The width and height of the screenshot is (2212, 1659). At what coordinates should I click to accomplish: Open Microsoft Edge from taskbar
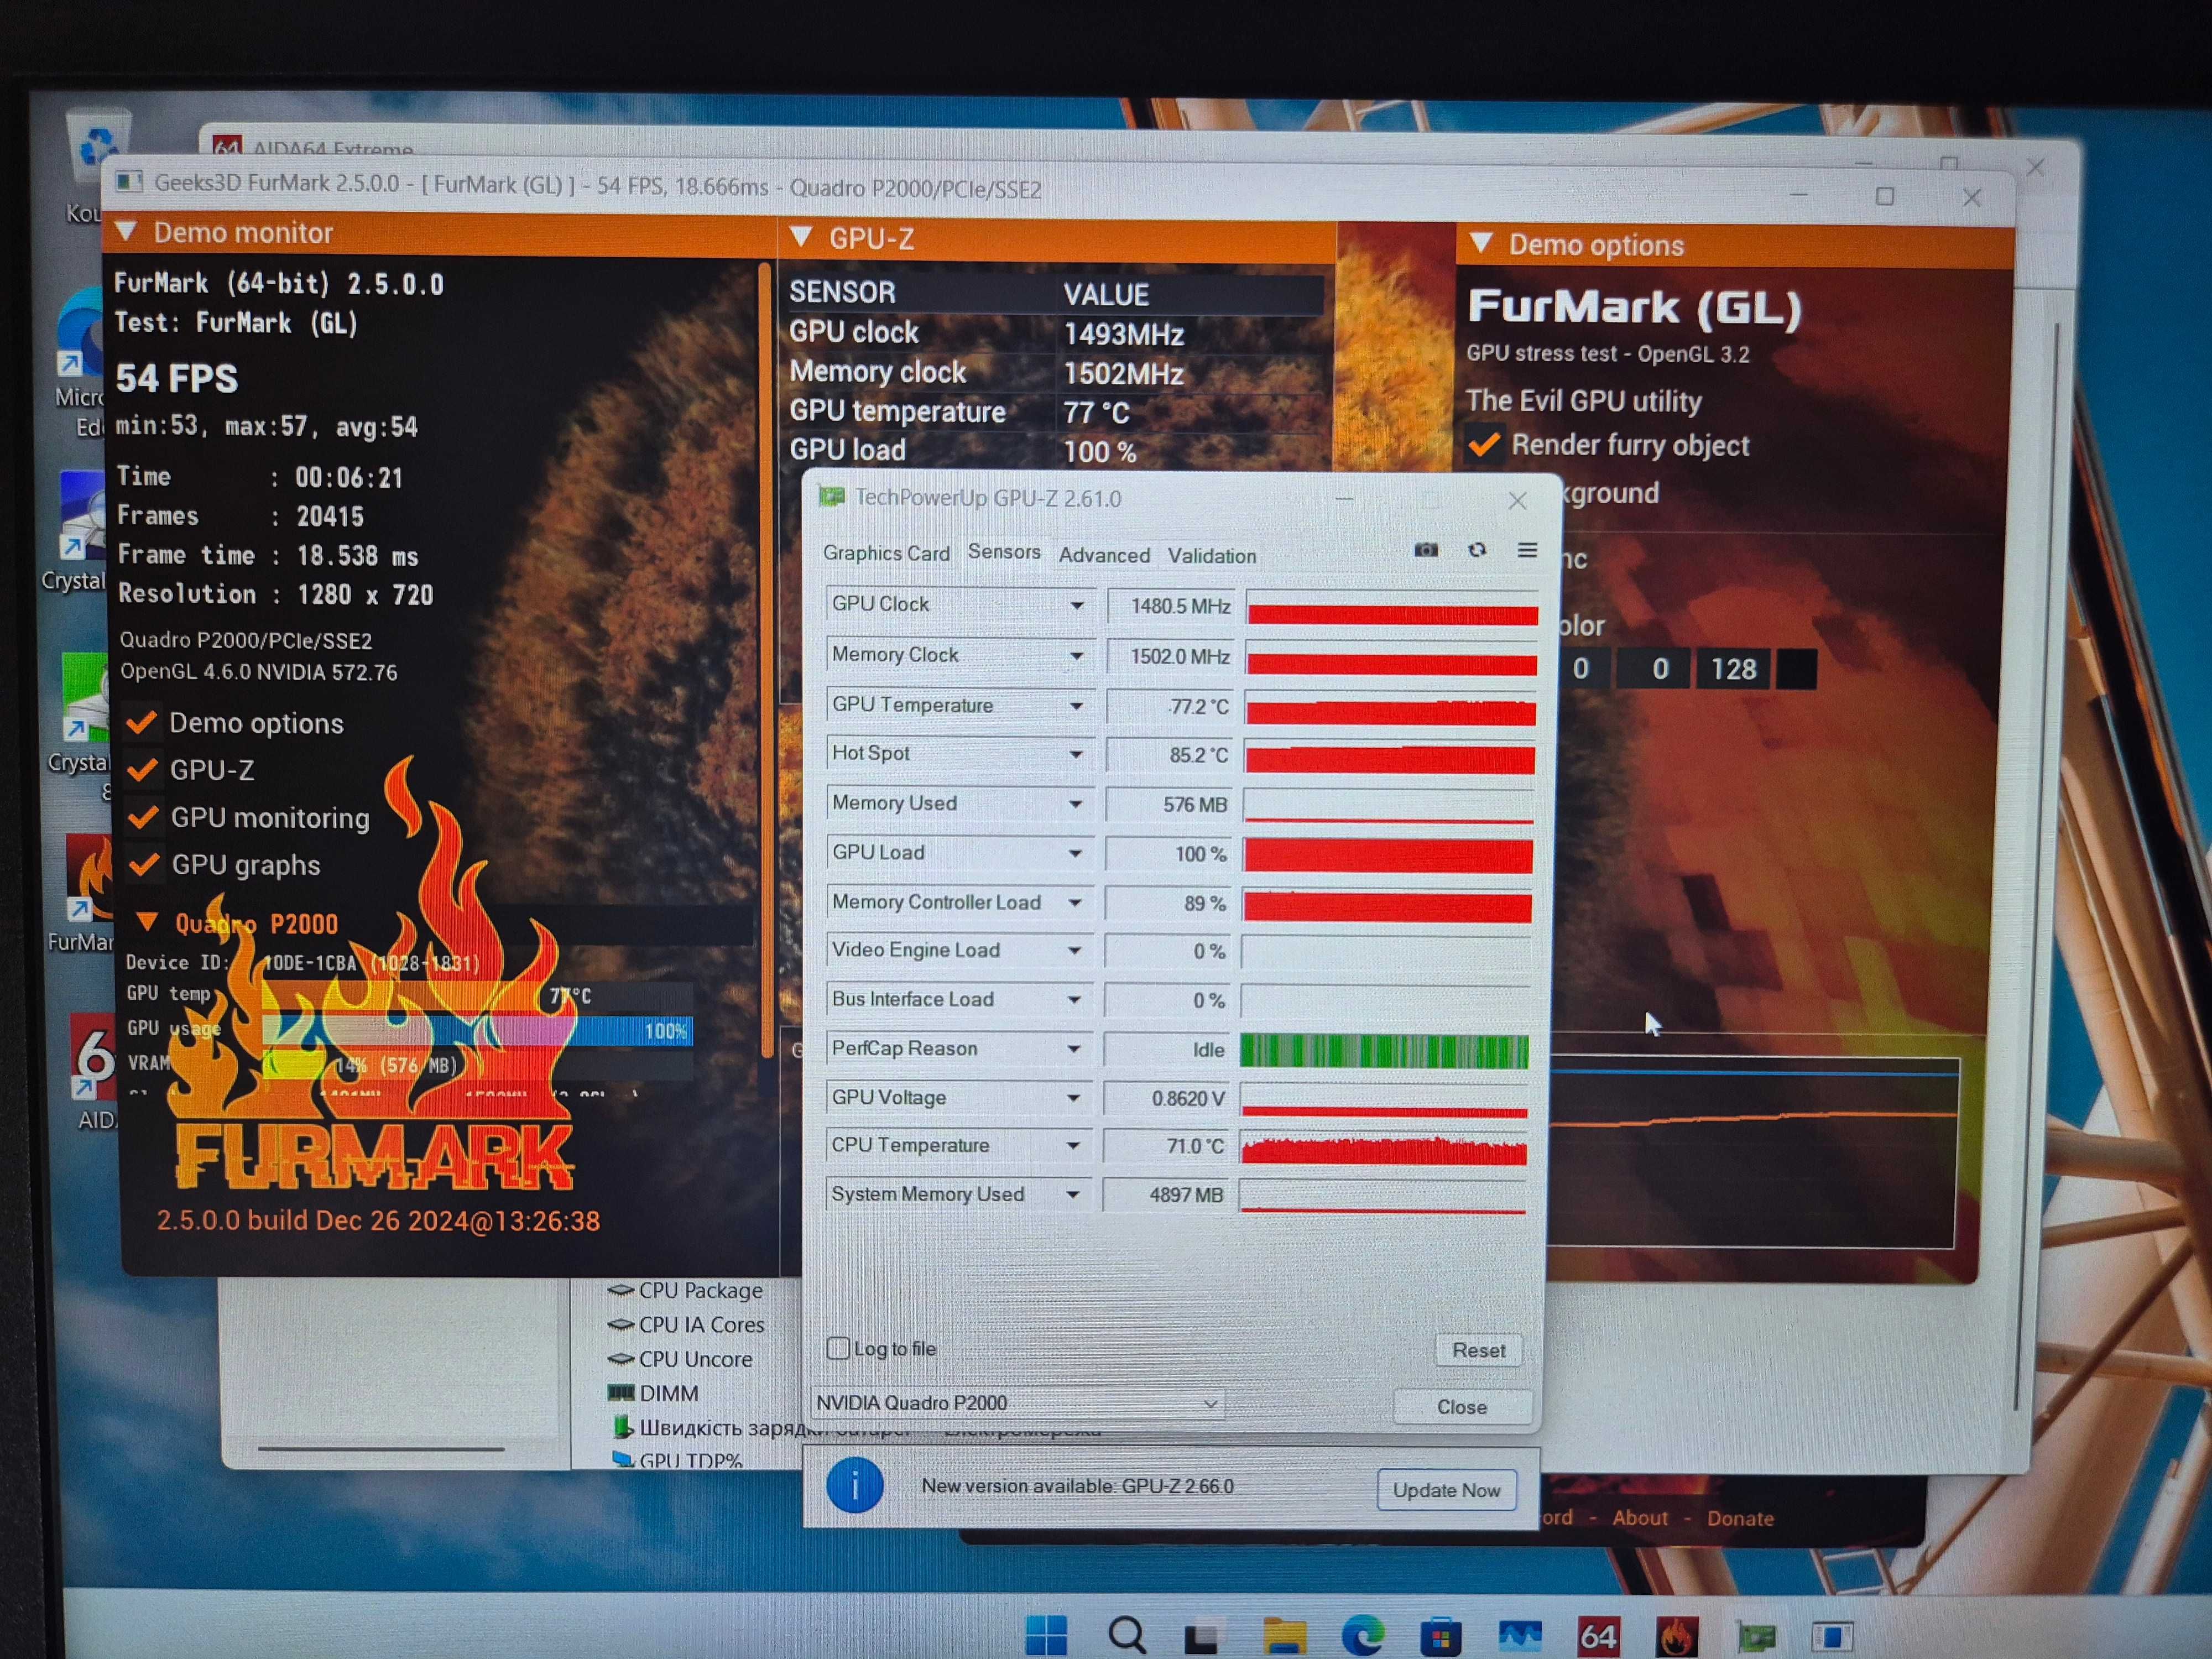tap(1362, 1636)
